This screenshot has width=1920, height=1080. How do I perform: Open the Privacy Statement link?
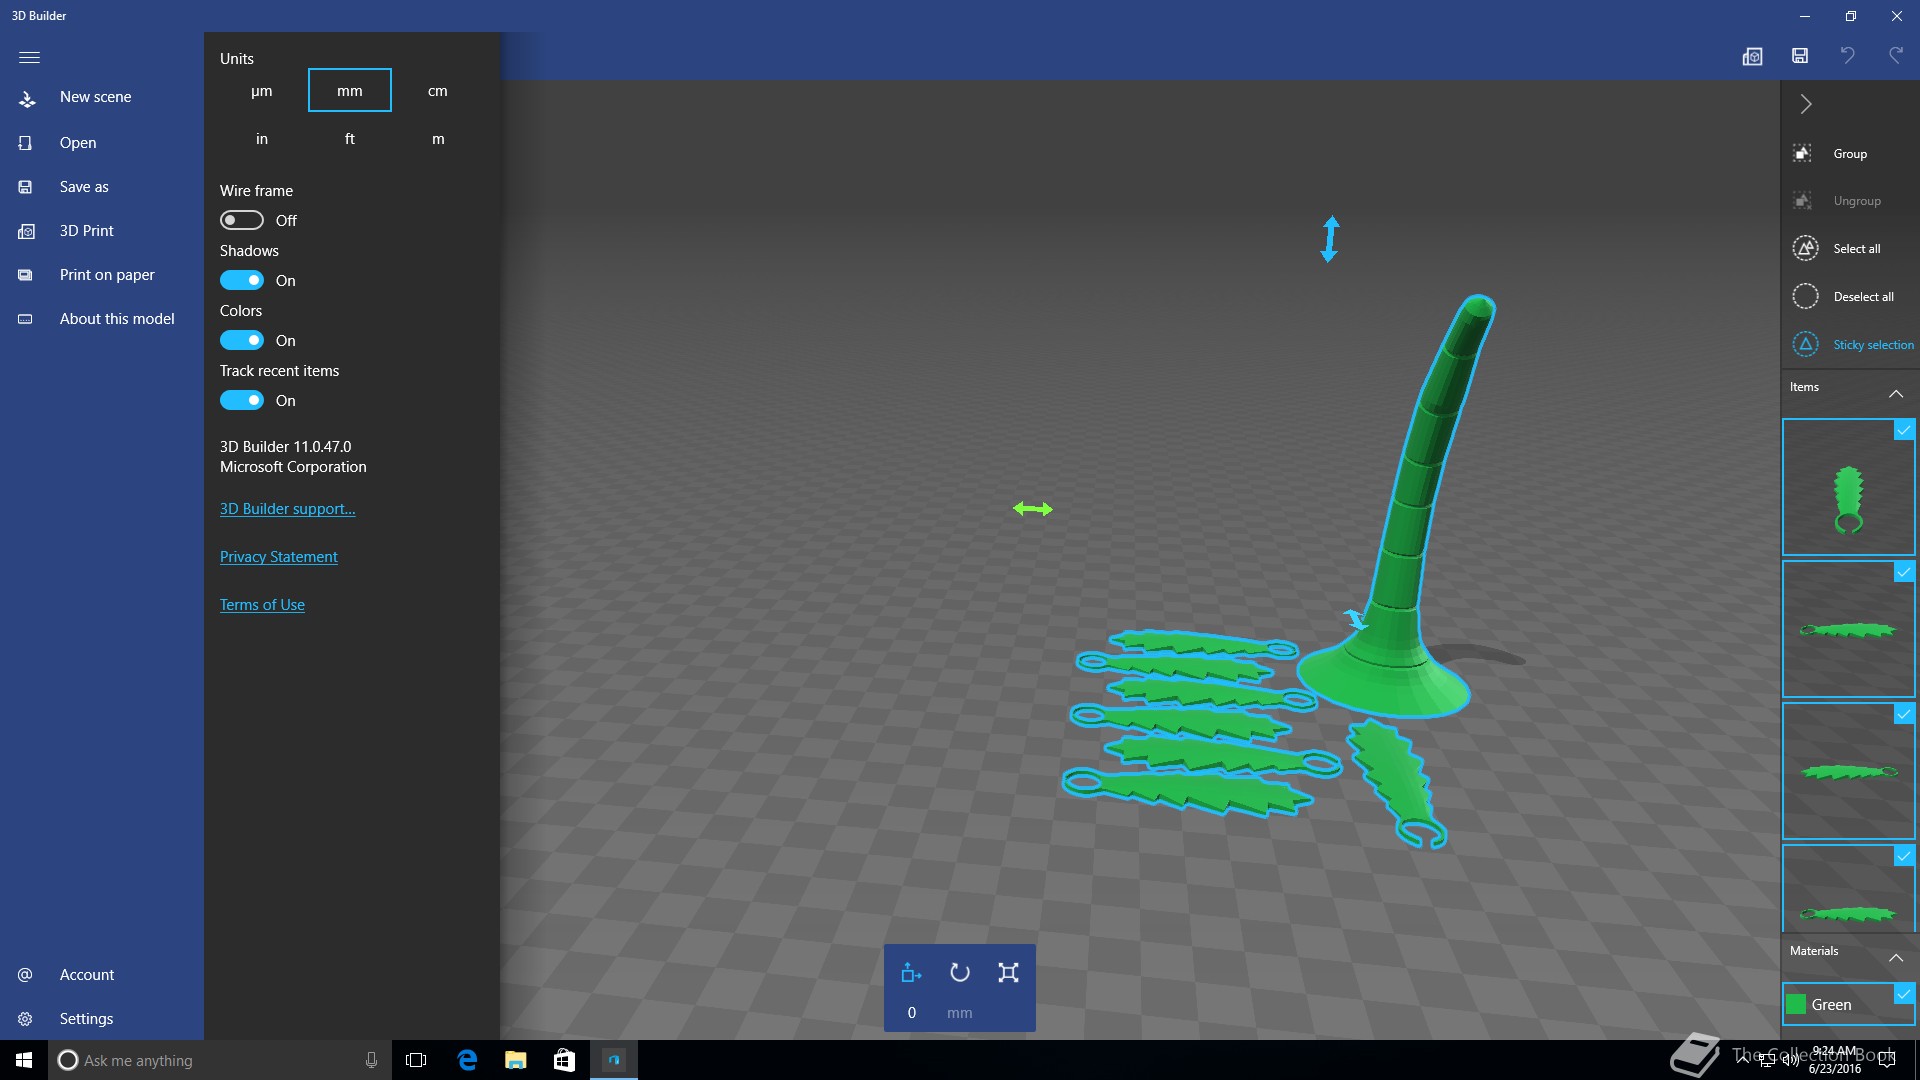click(279, 557)
